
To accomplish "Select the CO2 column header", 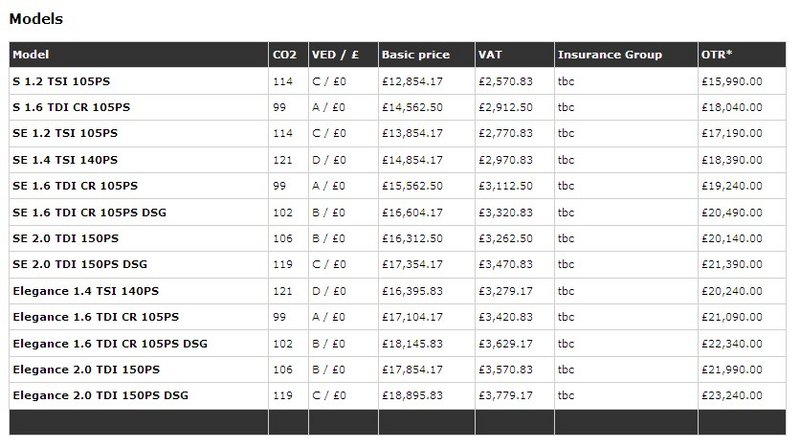I will click(284, 55).
